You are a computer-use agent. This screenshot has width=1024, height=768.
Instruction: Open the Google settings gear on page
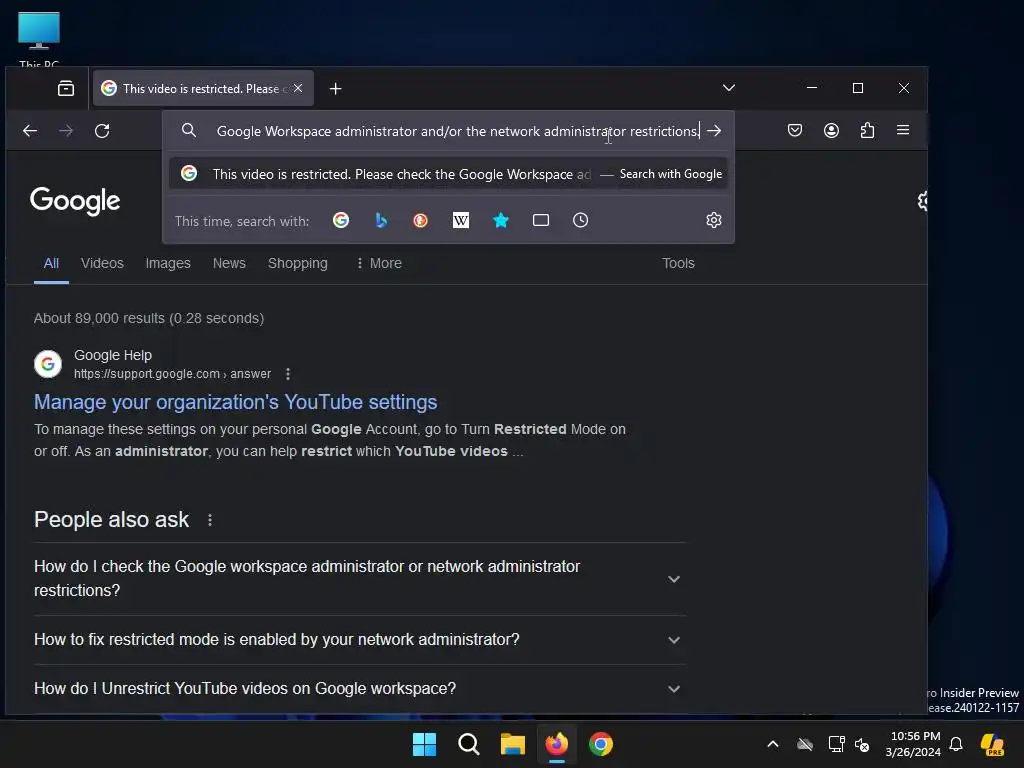[x=922, y=201]
